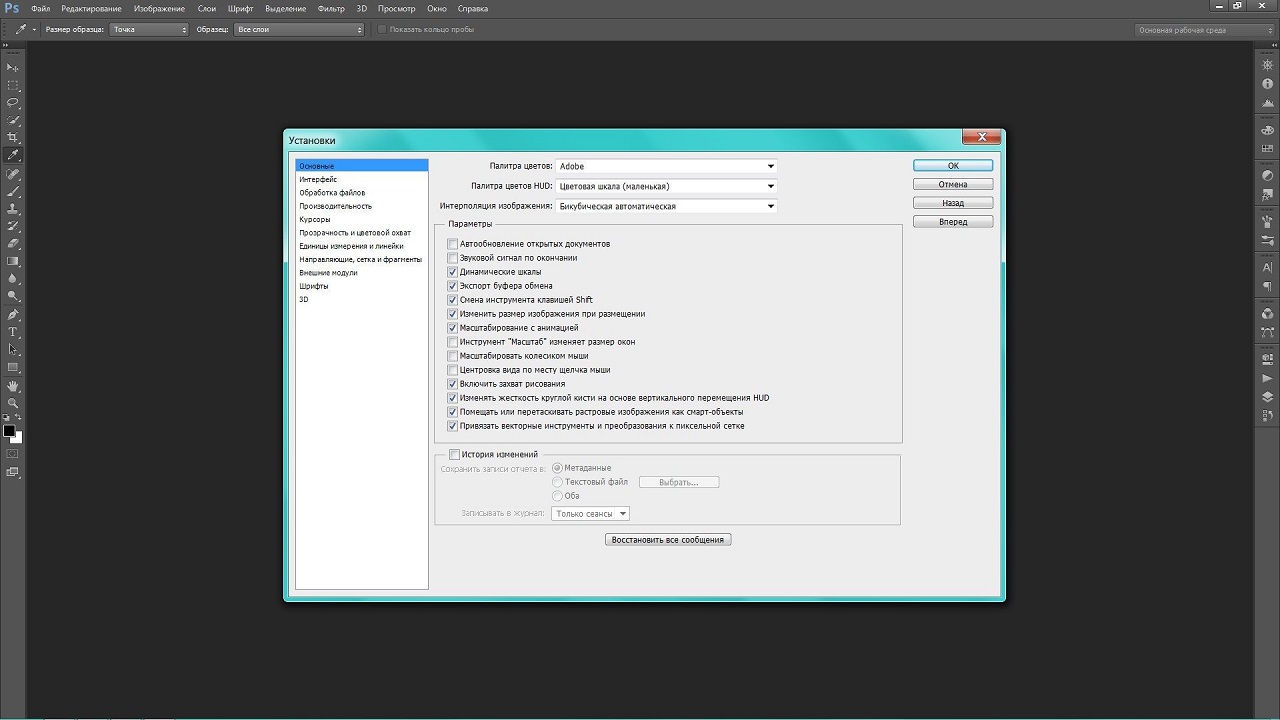Open the Палитра цветов HUD dropdown

point(666,186)
